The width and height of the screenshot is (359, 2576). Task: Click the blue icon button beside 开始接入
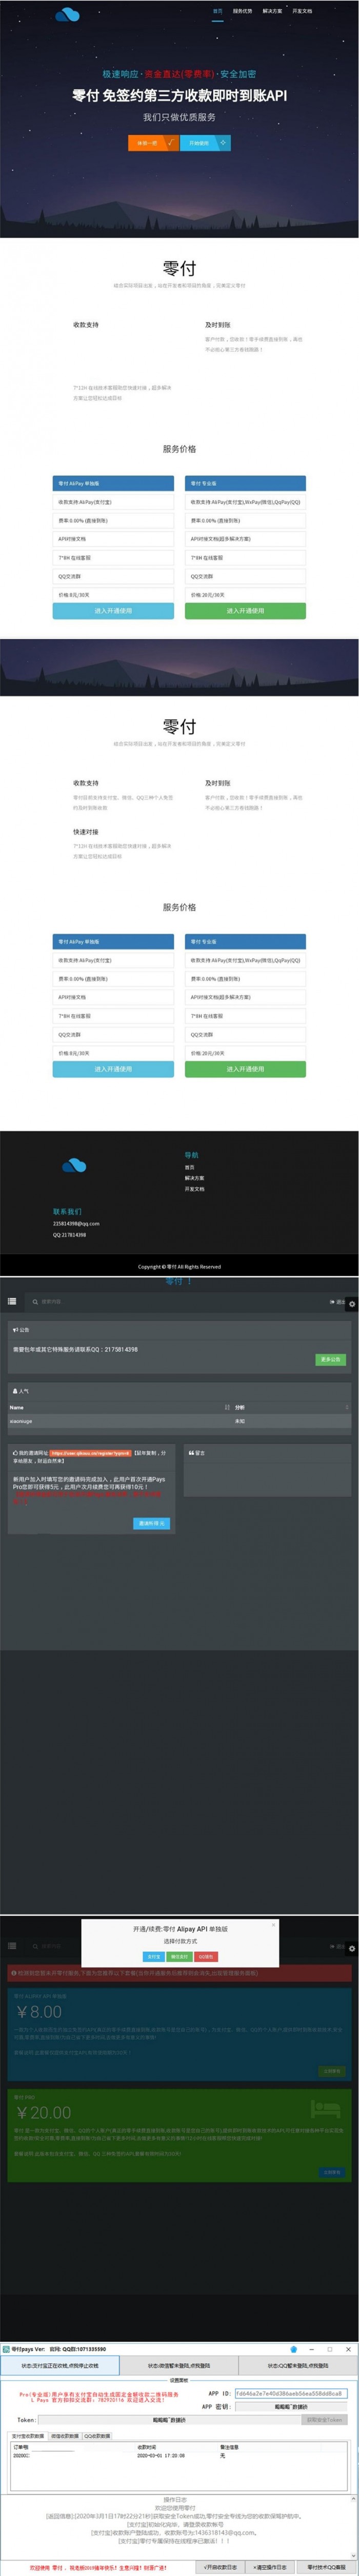[x=222, y=143]
